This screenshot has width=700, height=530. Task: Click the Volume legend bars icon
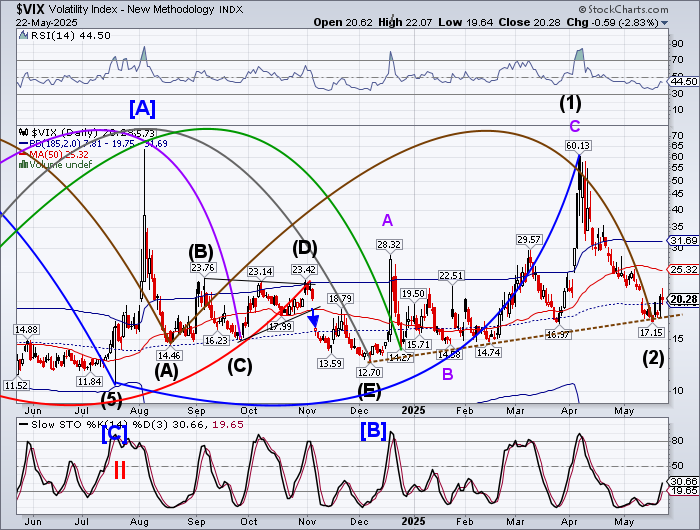tap(24, 165)
